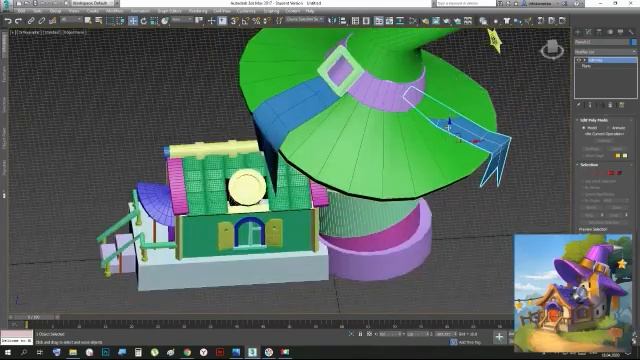Toggle the eye icon on Edit Poly modifier

pos(579,60)
